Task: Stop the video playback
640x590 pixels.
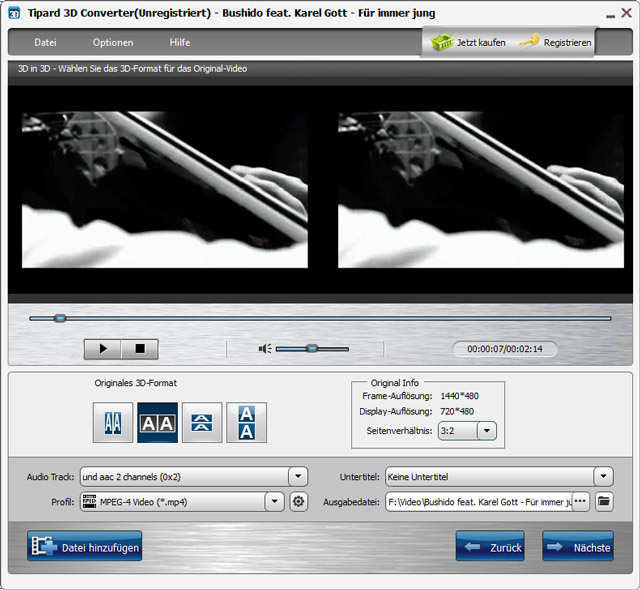Action: tap(140, 349)
